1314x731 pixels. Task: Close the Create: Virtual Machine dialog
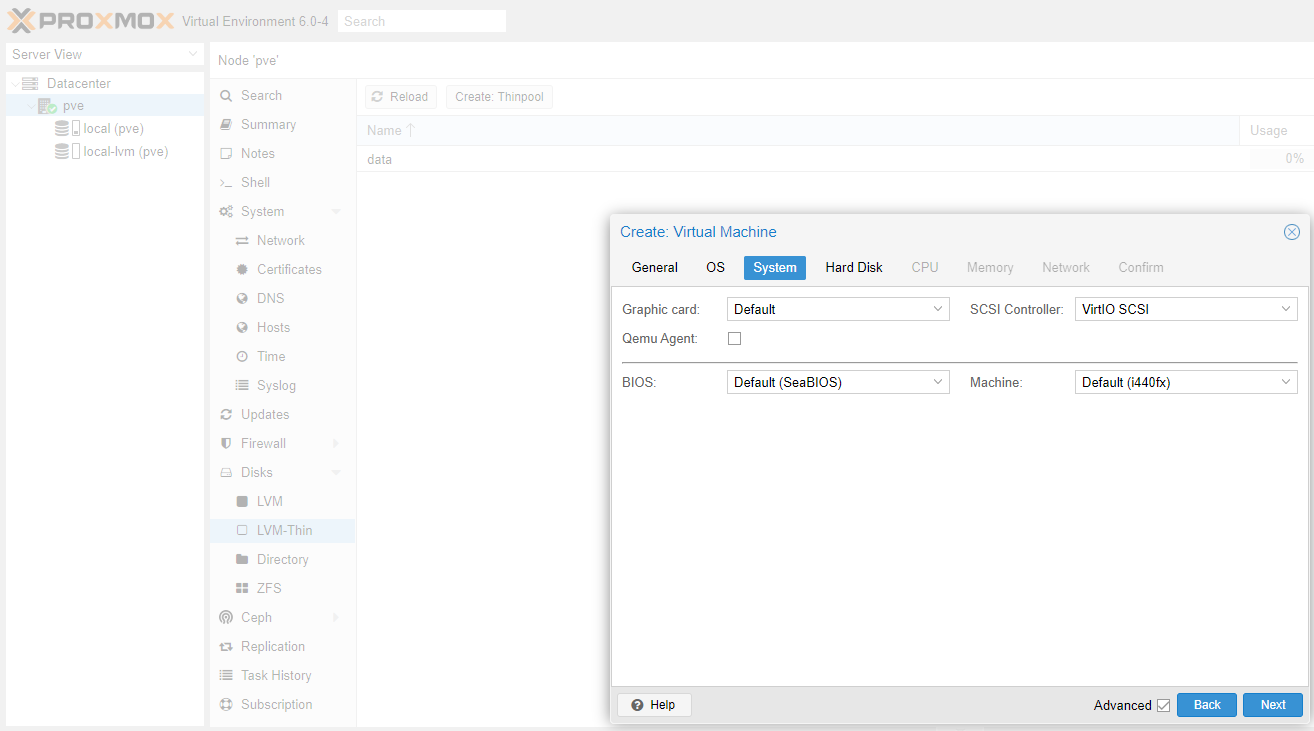pyautogui.click(x=1292, y=232)
